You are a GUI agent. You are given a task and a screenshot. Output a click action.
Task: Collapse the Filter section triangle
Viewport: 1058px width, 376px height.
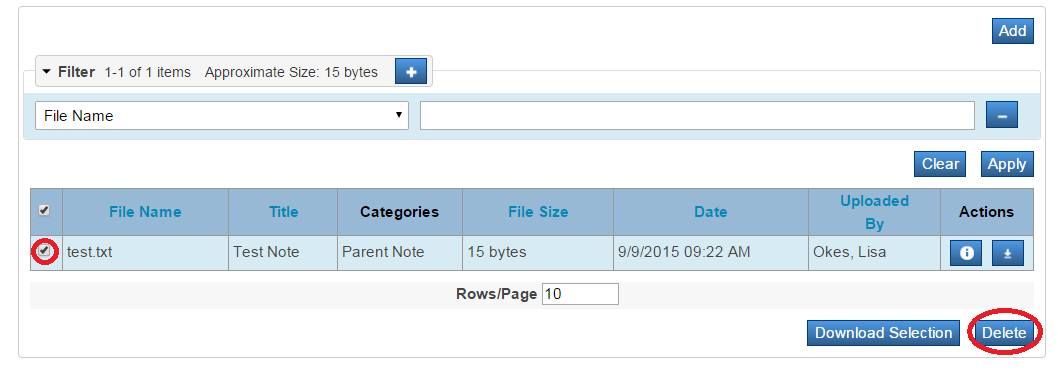[x=47, y=72]
